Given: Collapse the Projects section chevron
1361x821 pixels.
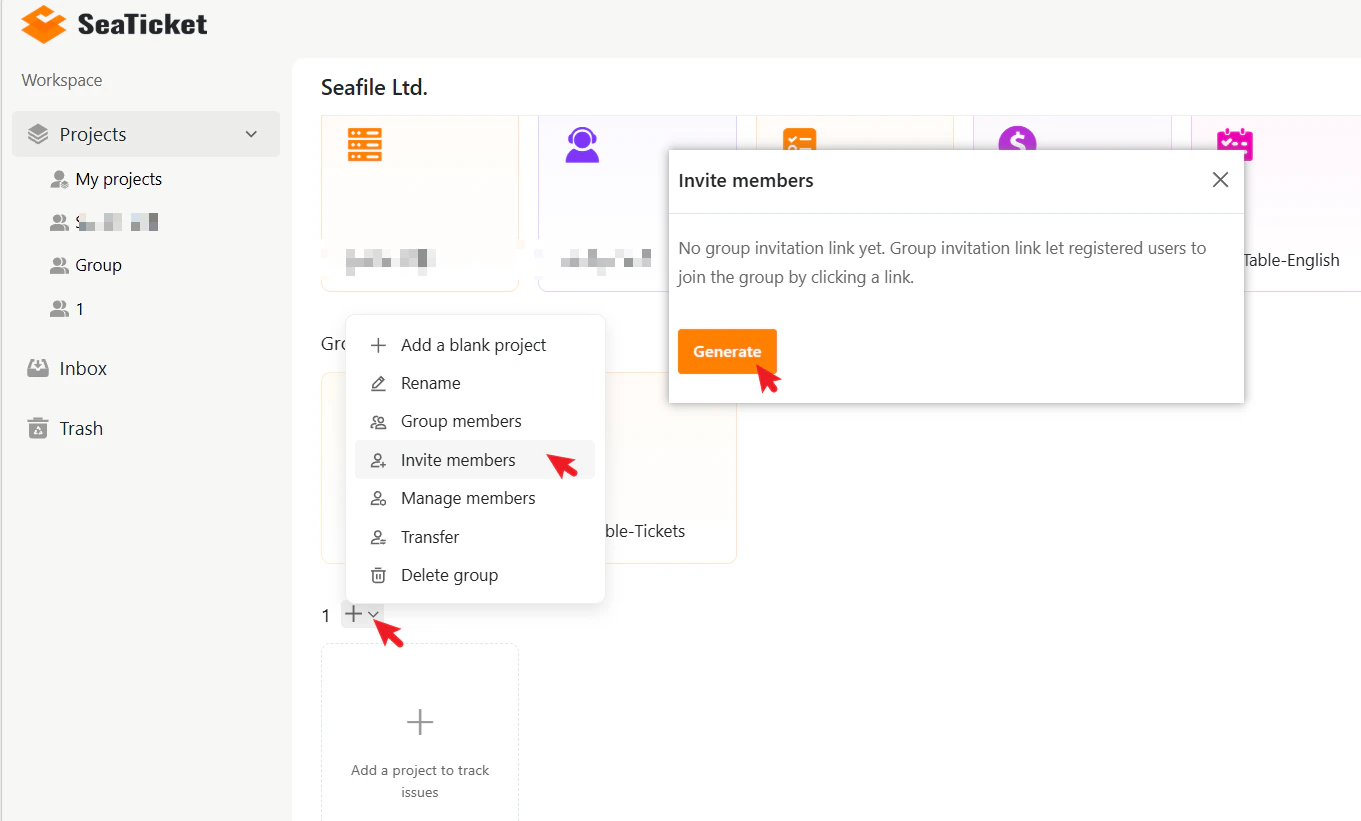Looking at the screenshot, I should 251,134.
